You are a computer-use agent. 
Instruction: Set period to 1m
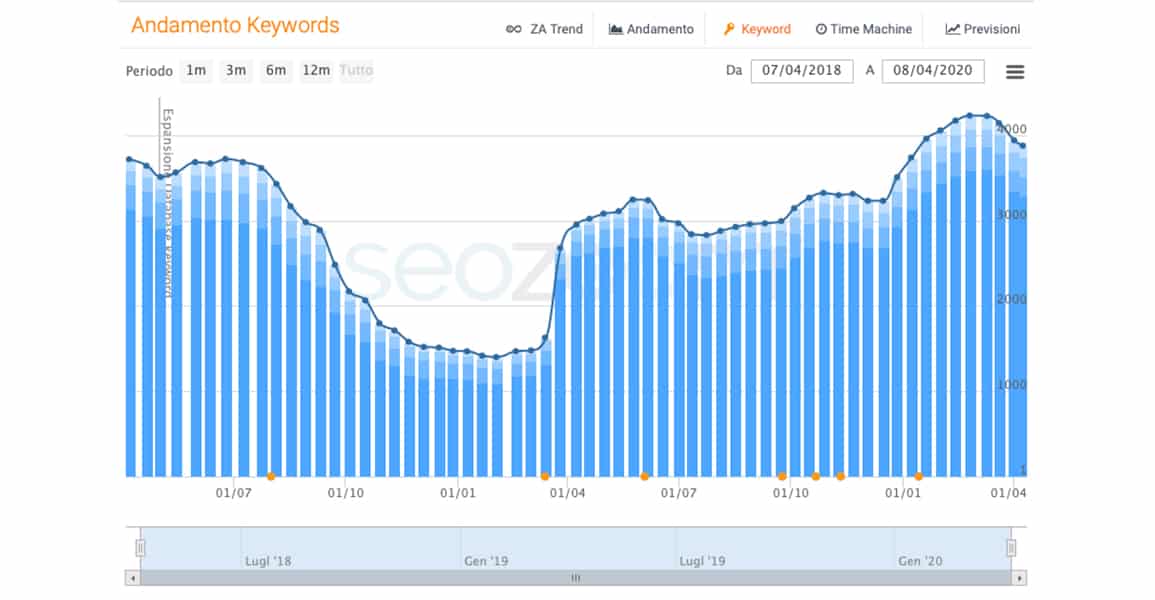click(196, 71)
